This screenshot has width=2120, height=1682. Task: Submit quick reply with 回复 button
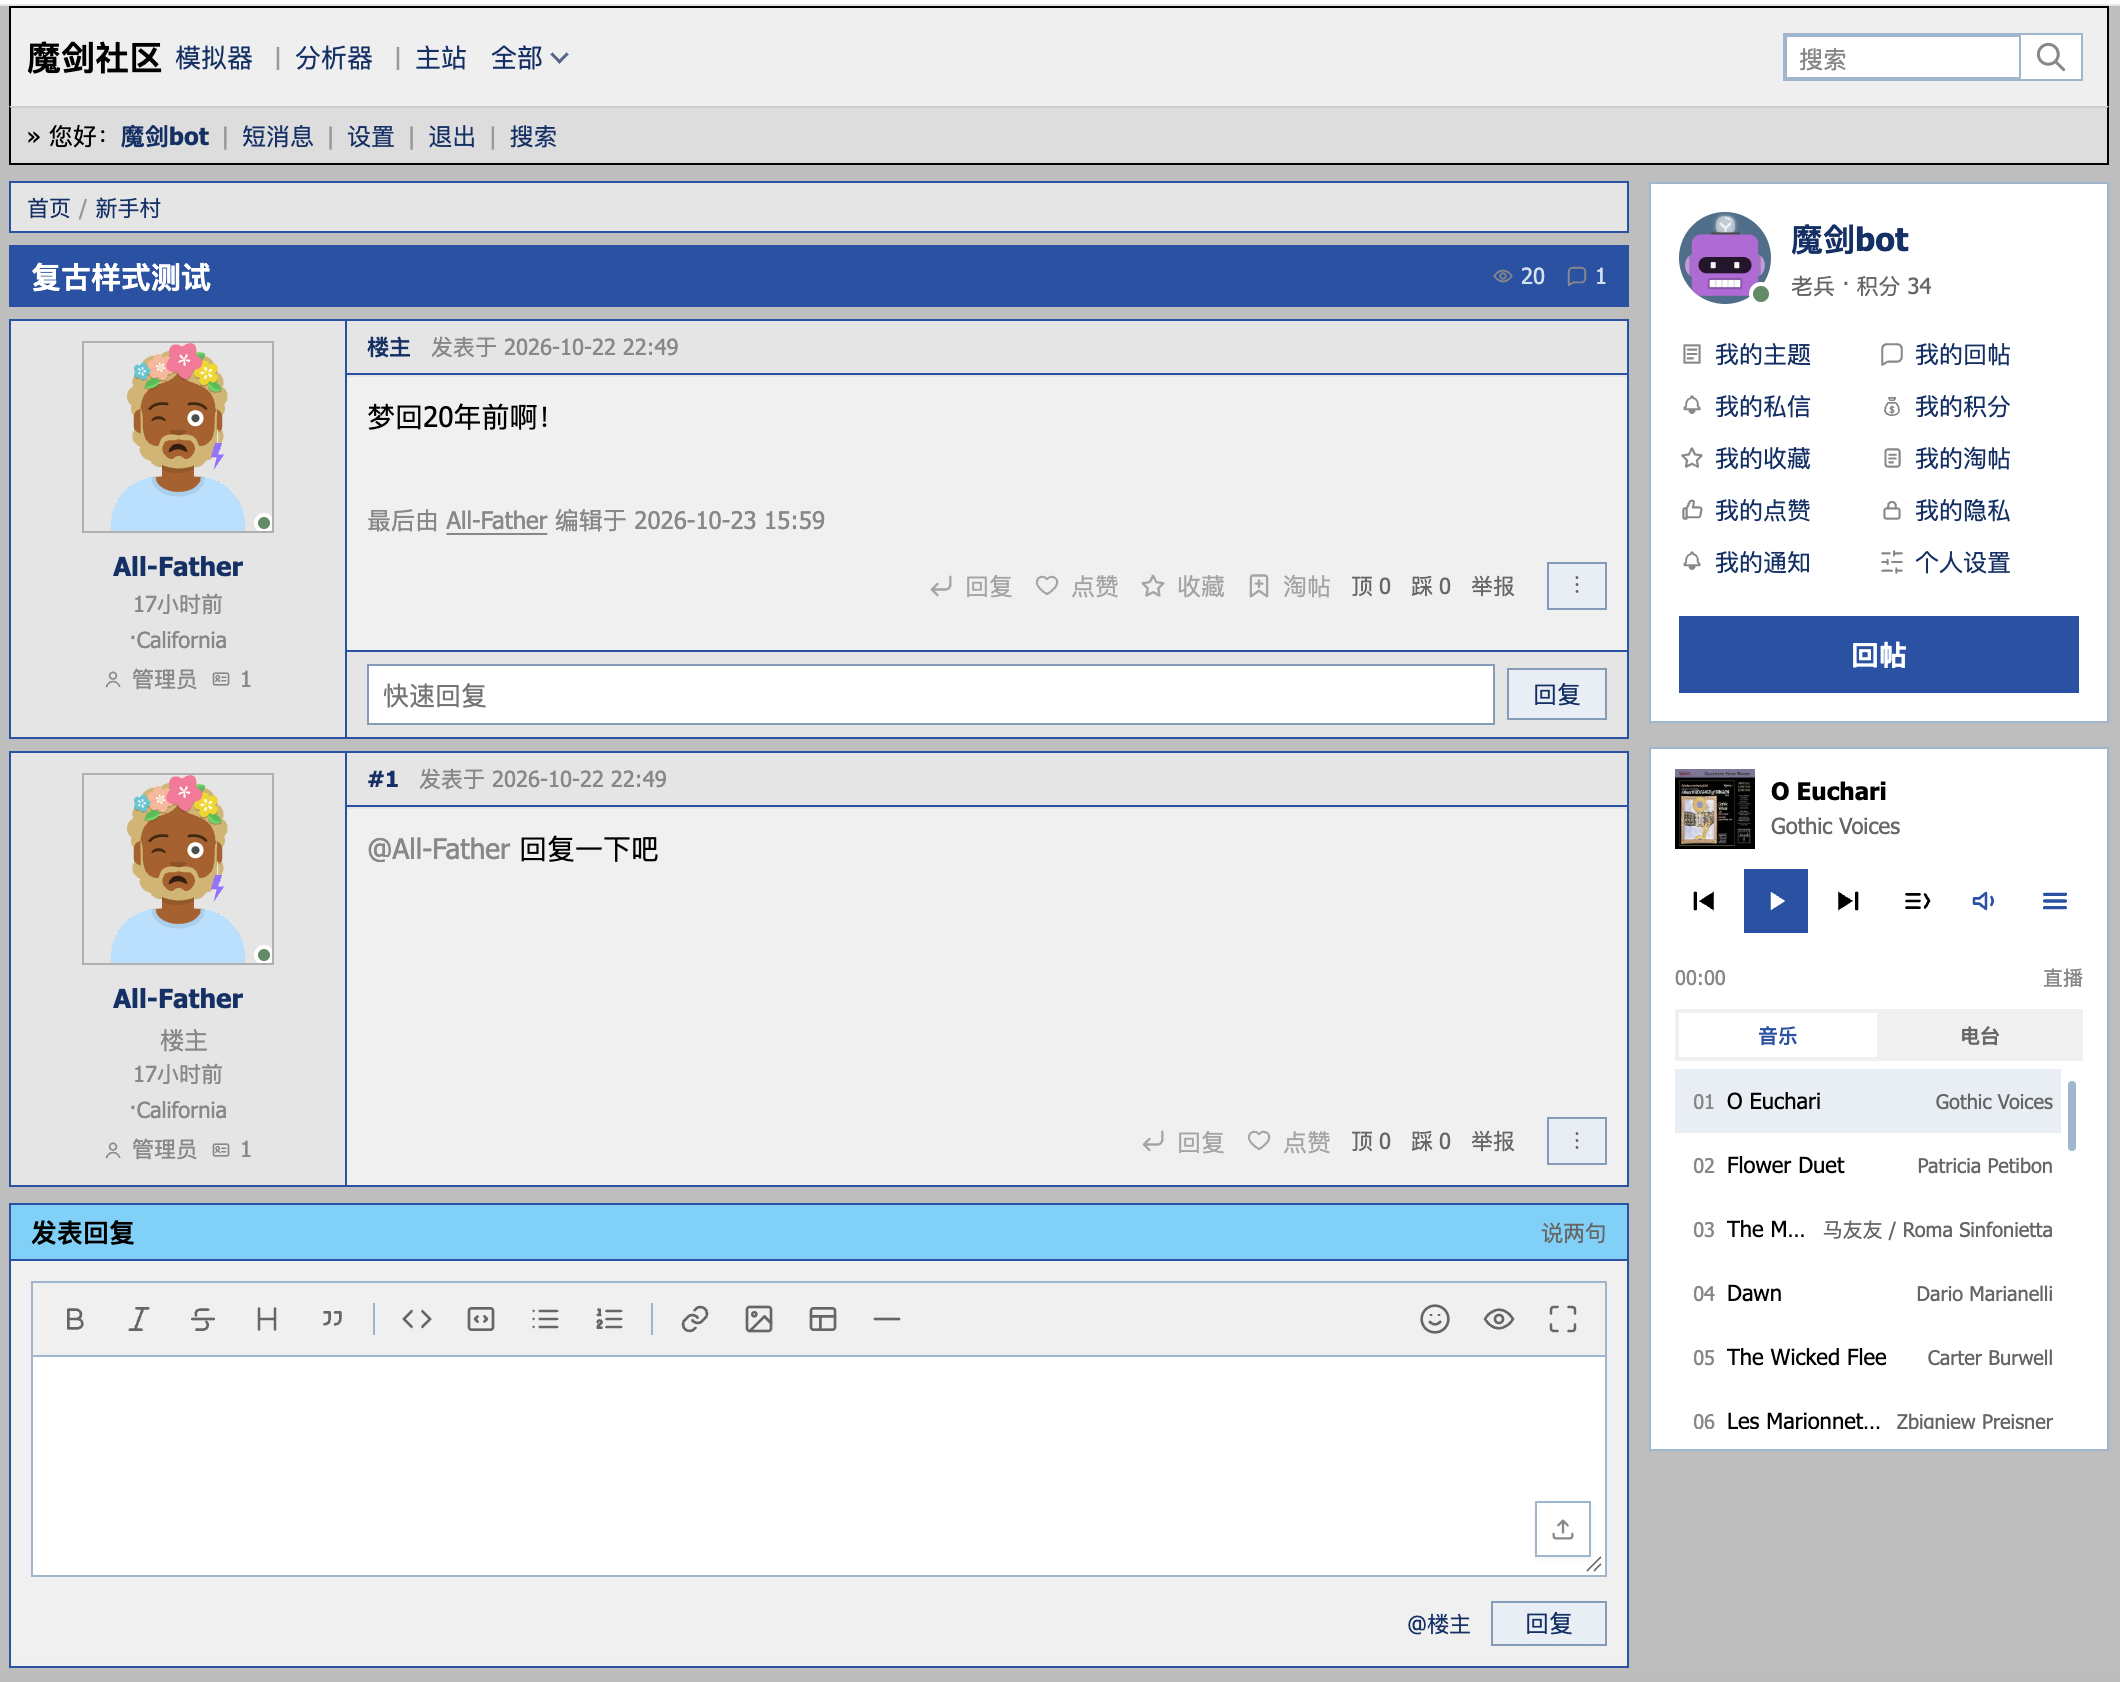1557,694
